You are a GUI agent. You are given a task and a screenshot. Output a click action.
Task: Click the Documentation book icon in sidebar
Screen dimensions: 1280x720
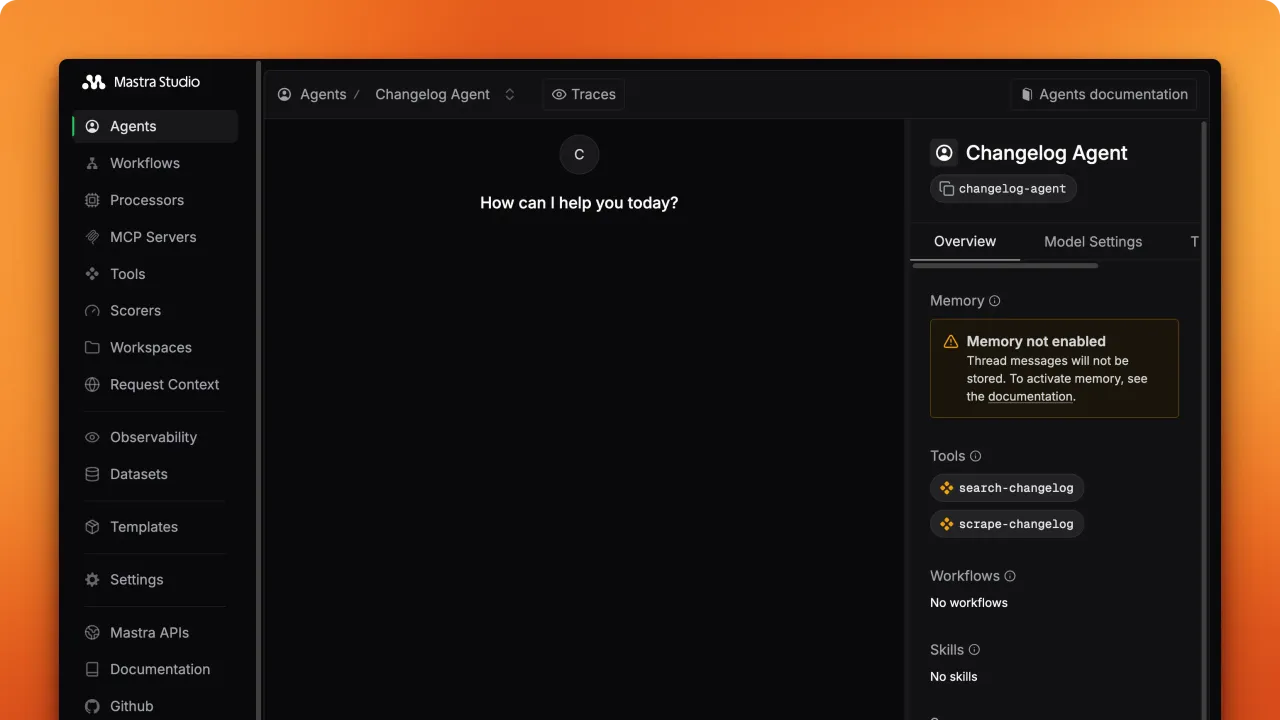point(92,670)
